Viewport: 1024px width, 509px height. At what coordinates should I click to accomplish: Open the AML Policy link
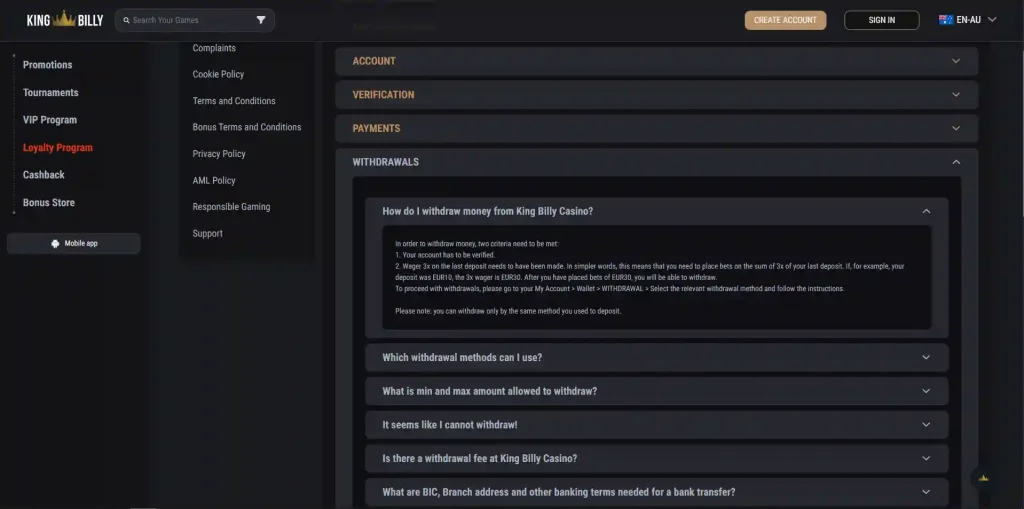point(214,180)
